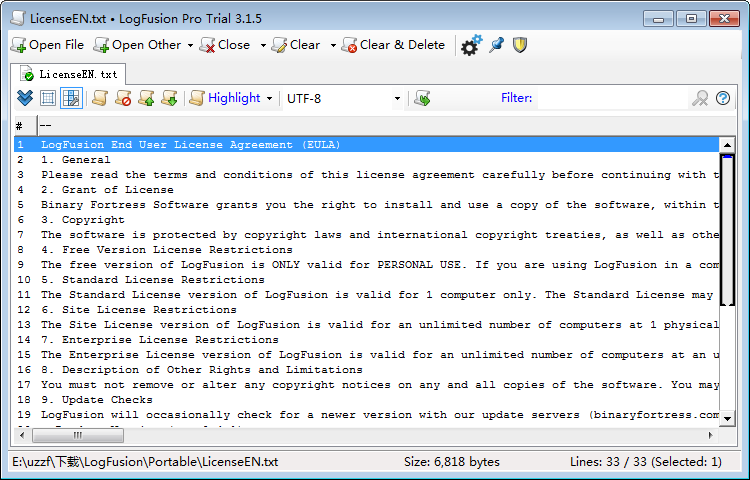Click the blue pushpin icon
This screenshot has width=750, height=480.
tap(496, 45)
